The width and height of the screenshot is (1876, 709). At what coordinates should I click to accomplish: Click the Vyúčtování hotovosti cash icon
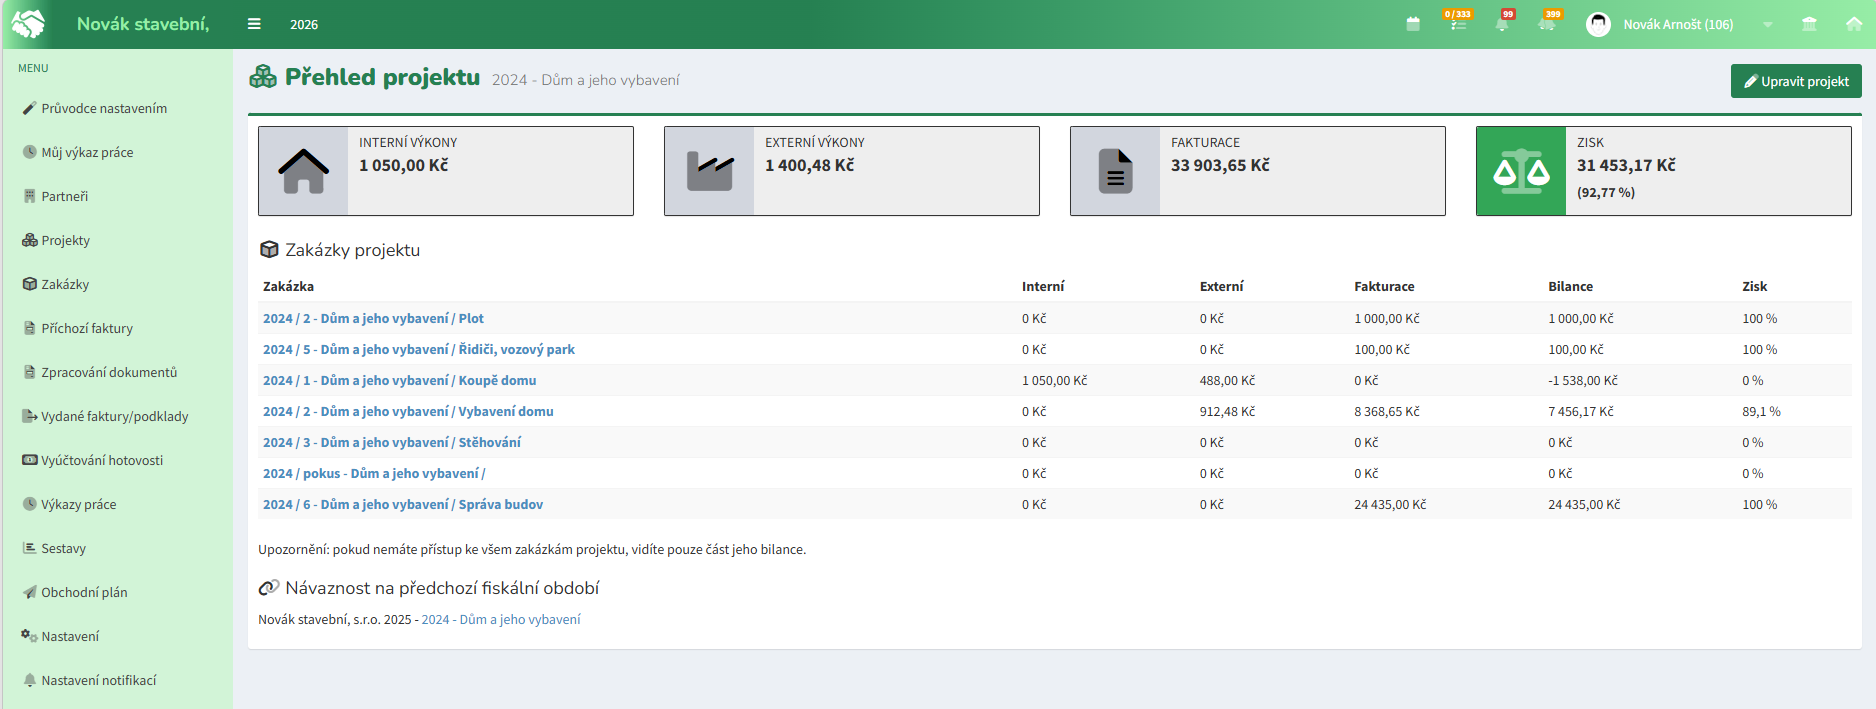click(30, 460)
